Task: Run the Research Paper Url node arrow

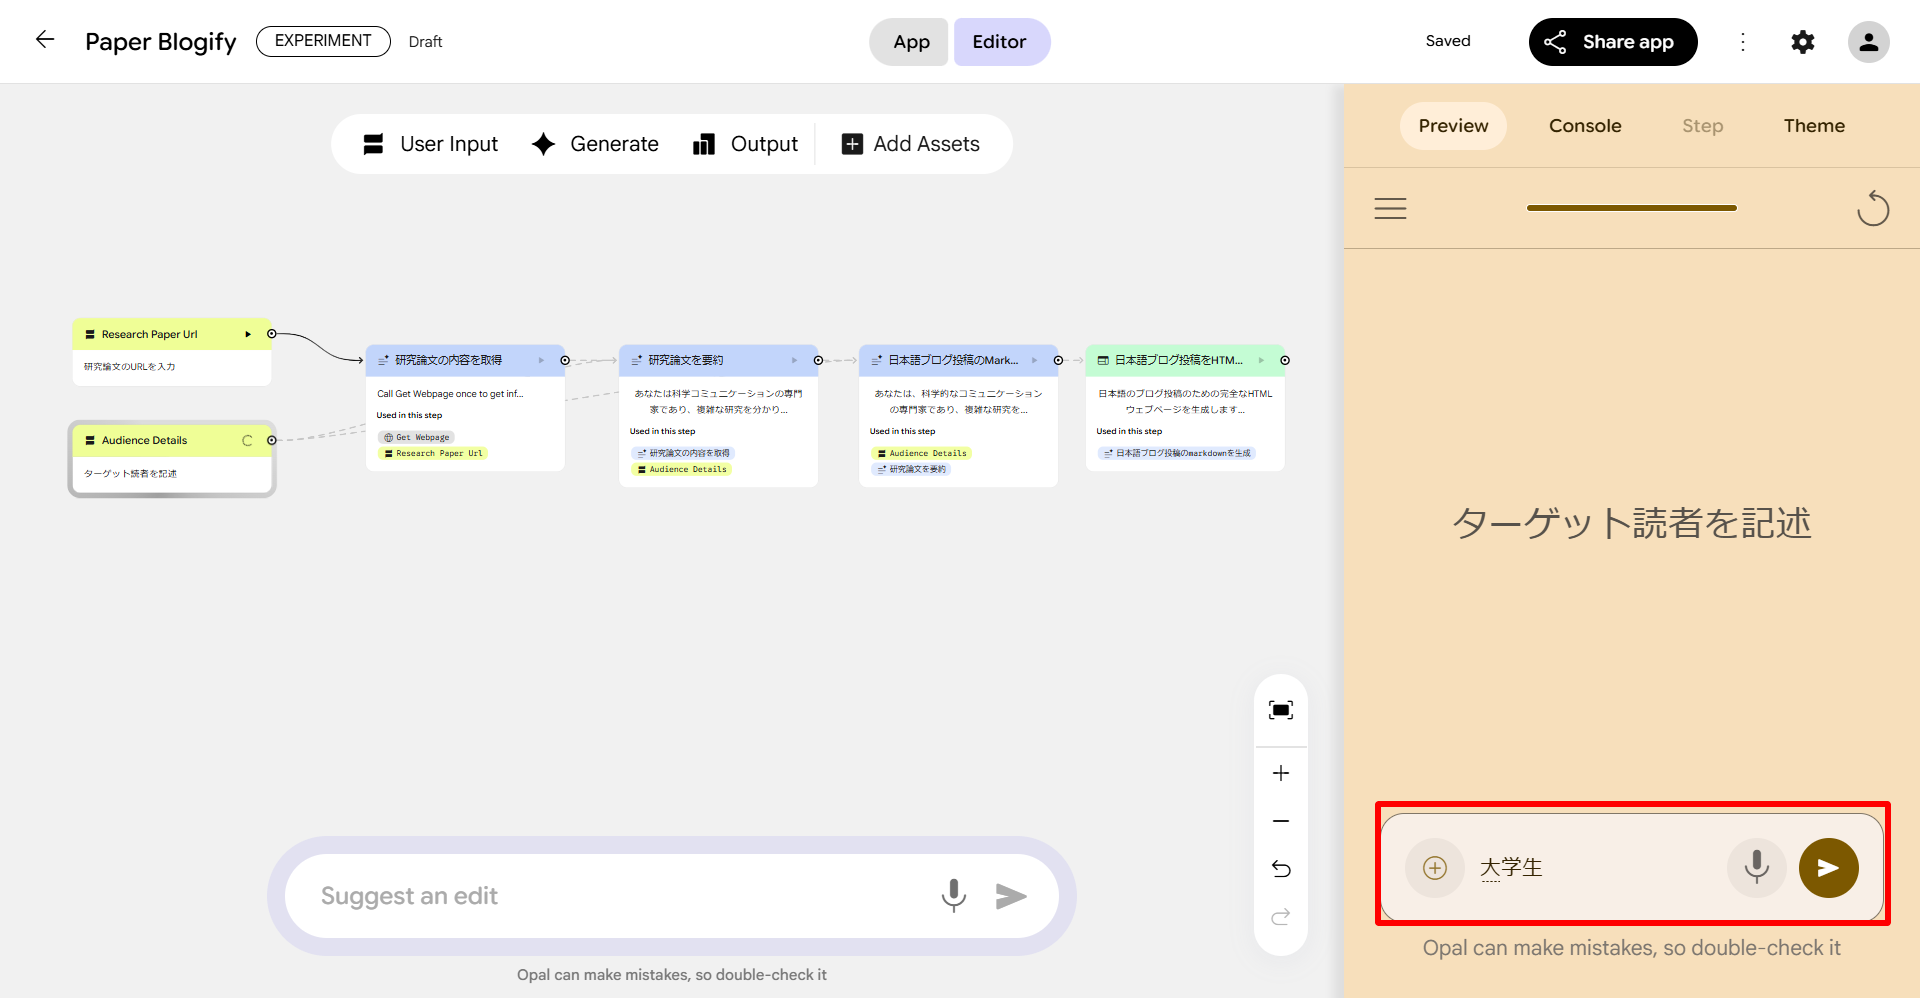Action: 248,334
